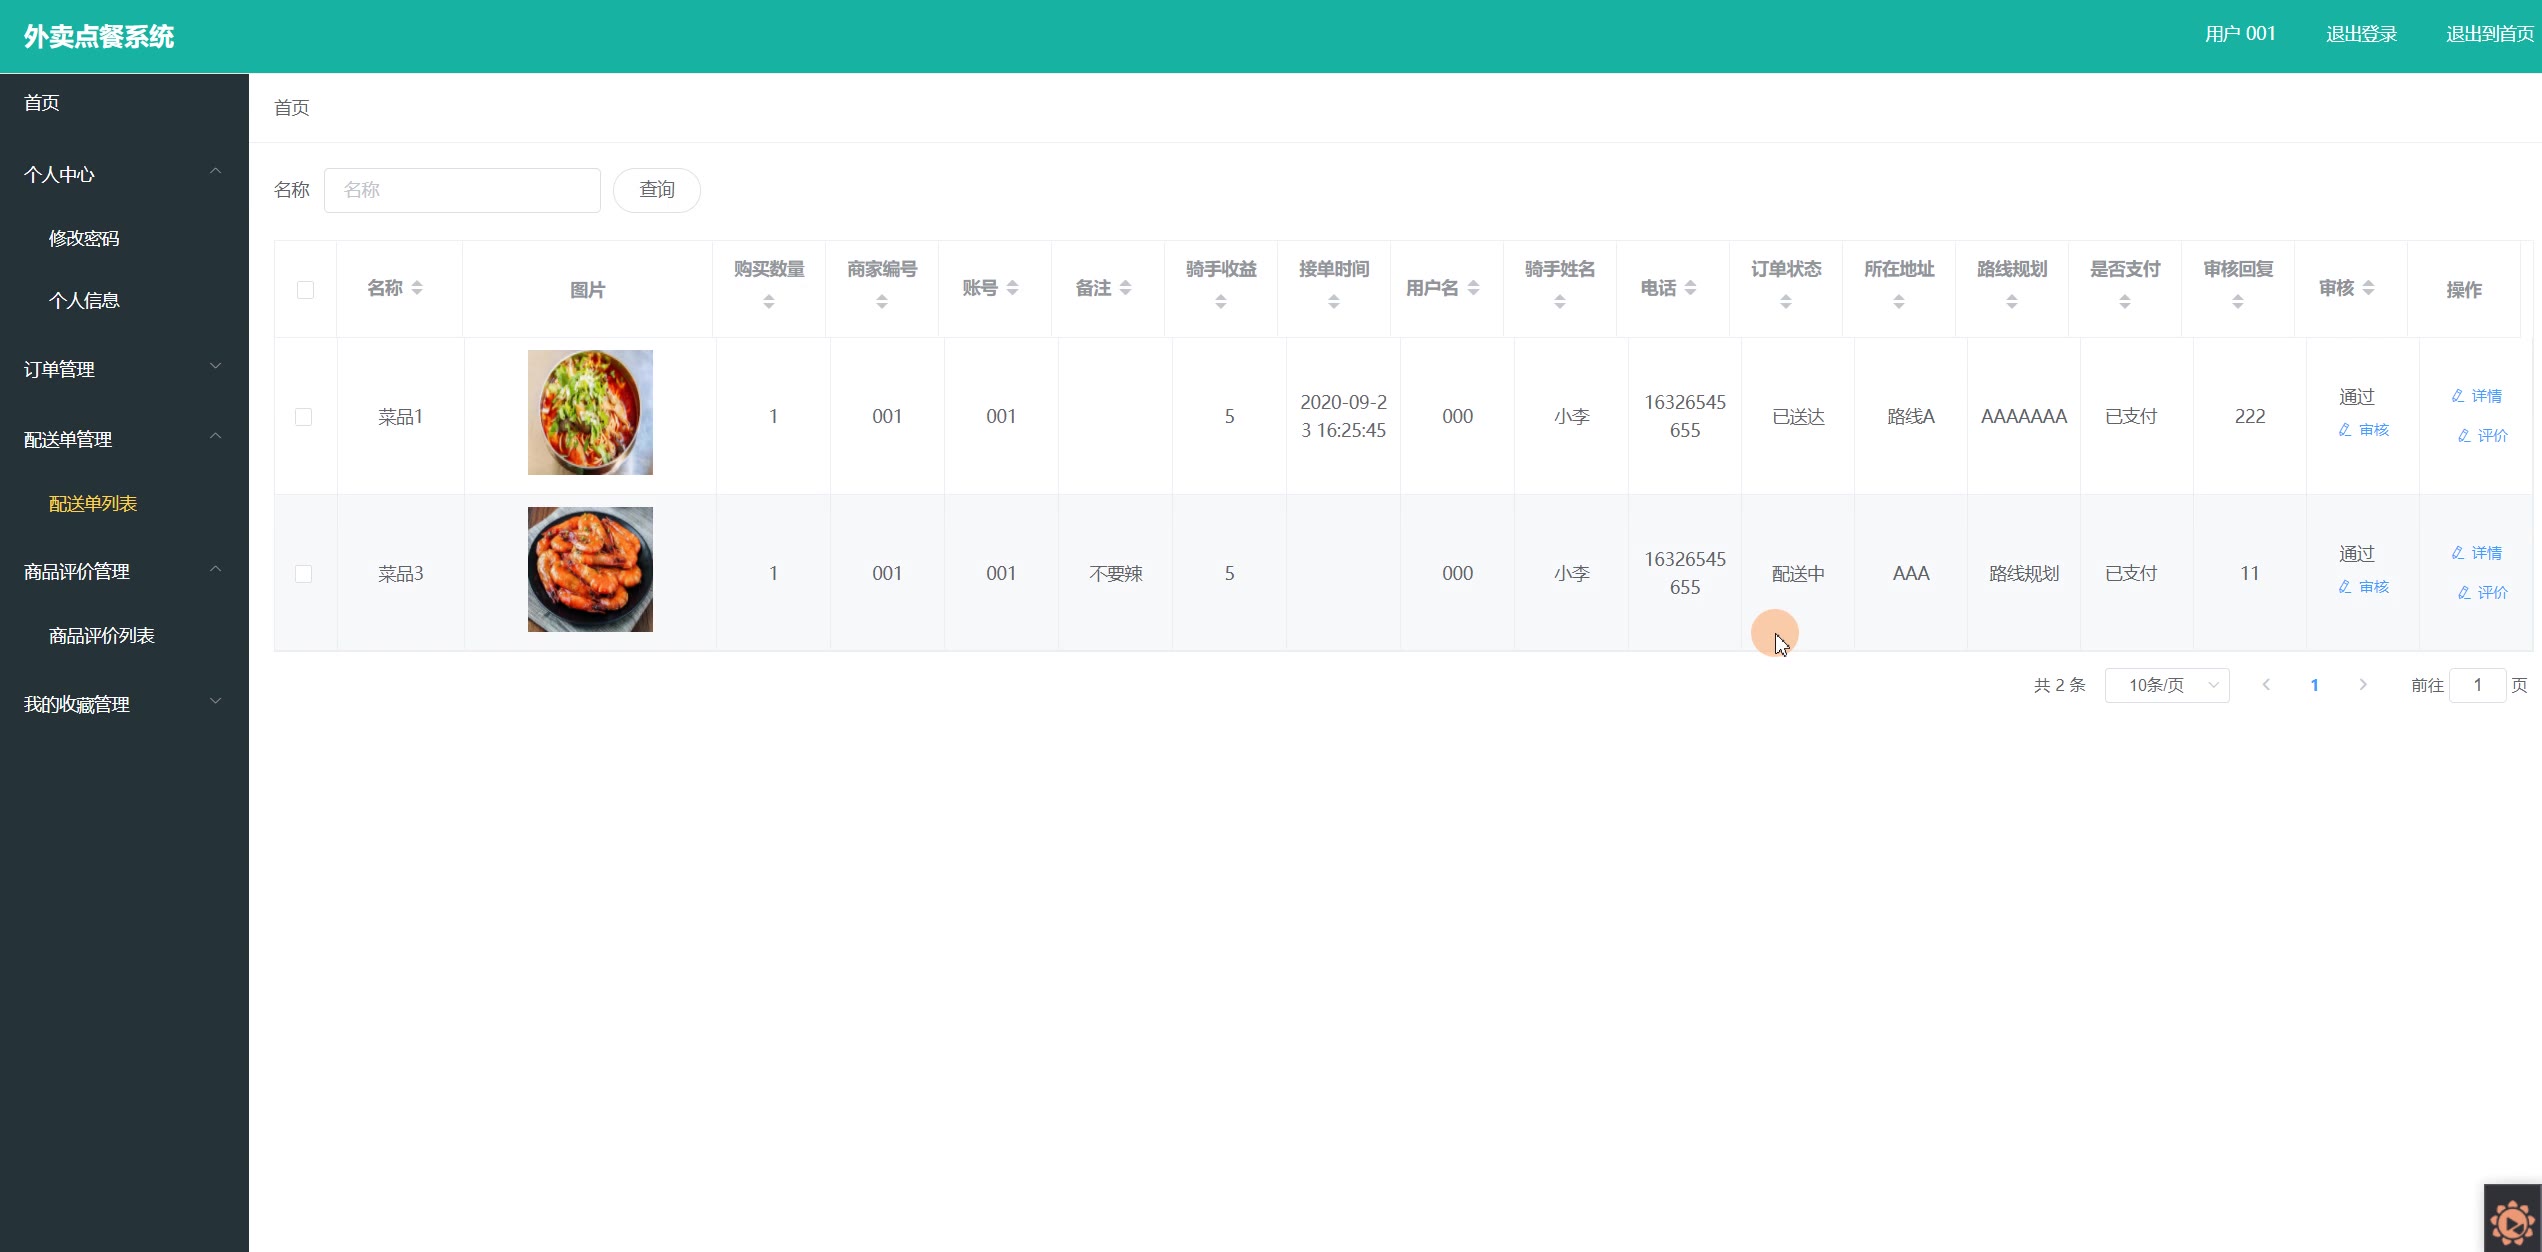The height and width of the screenshot is (1252, 2542).
Task: Collapse the 配送单管理 menu
Action: (124, 439)
